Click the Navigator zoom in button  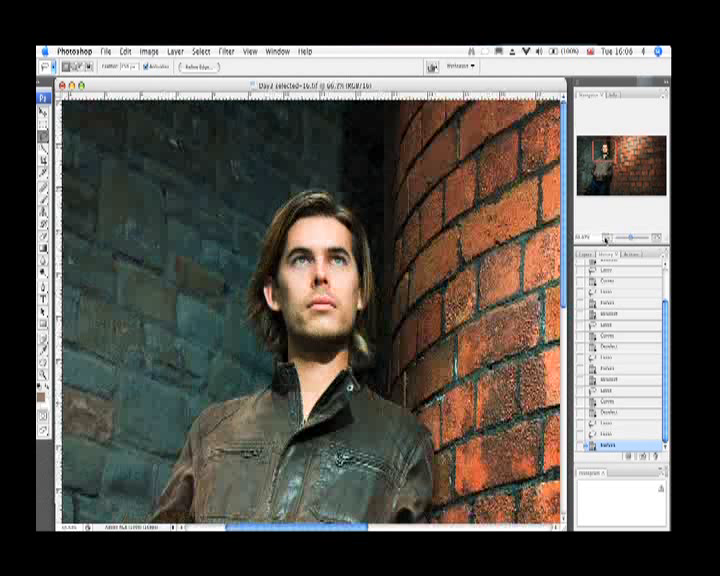(656, 237)
